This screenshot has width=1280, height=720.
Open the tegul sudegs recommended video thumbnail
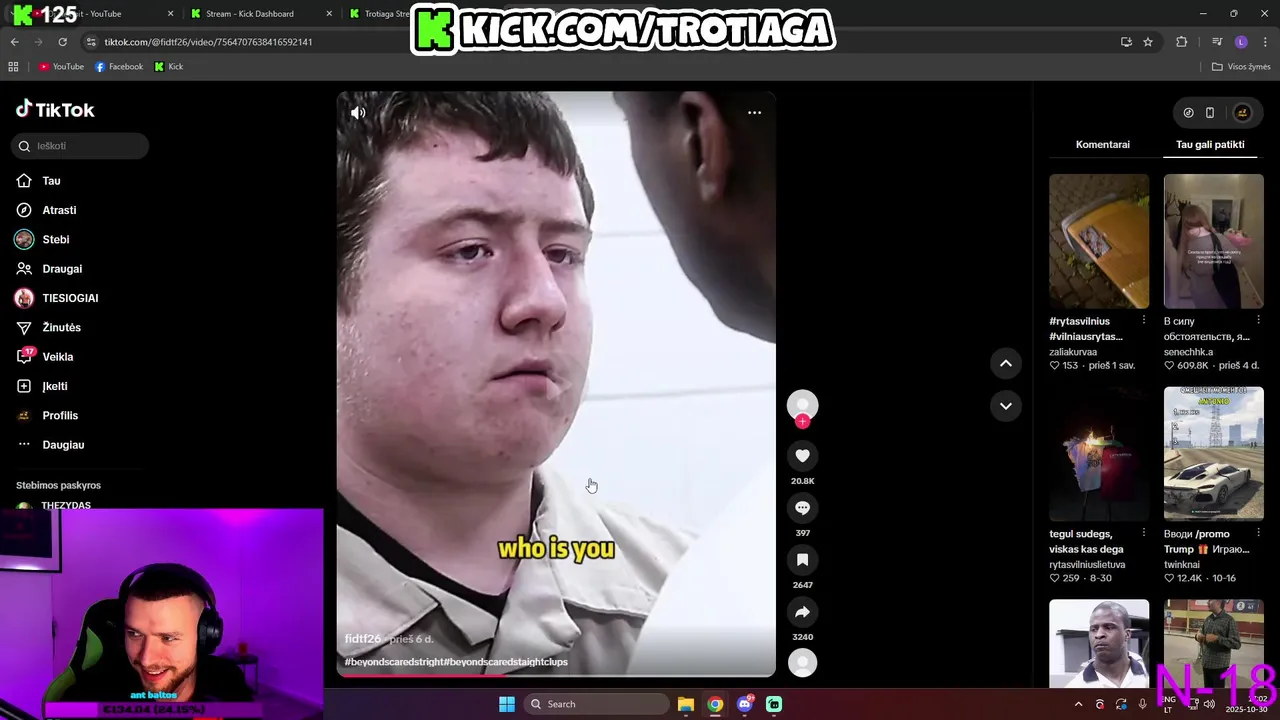[x=1099, y=454]
